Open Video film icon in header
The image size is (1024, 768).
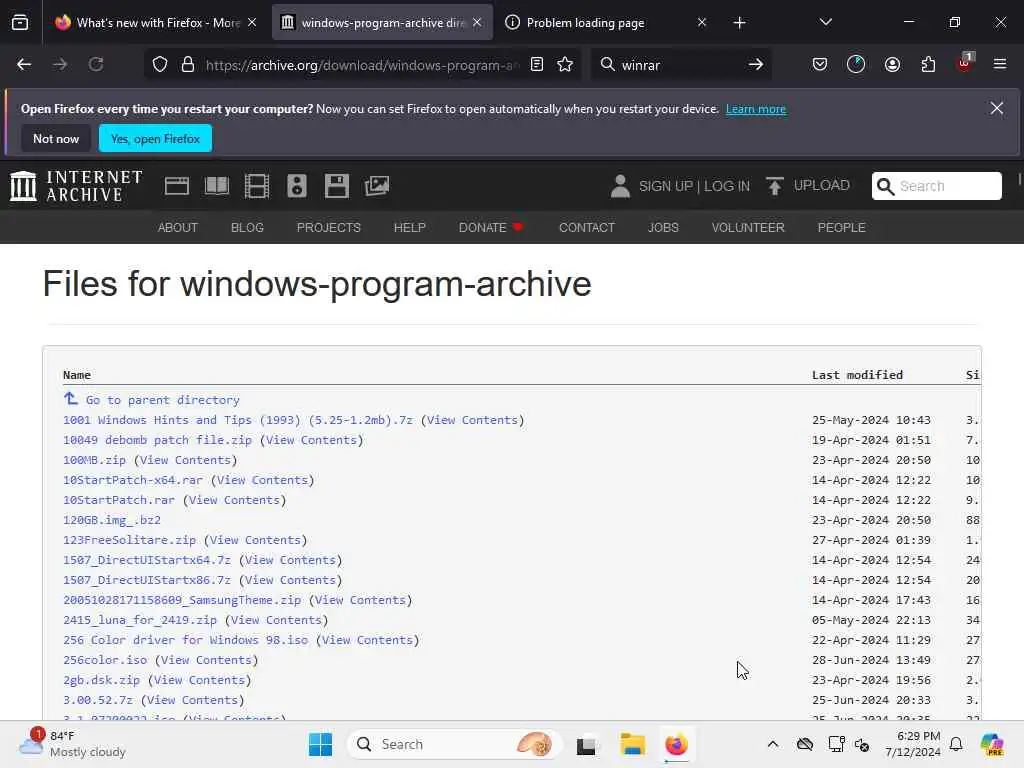(x=257, y=186)
